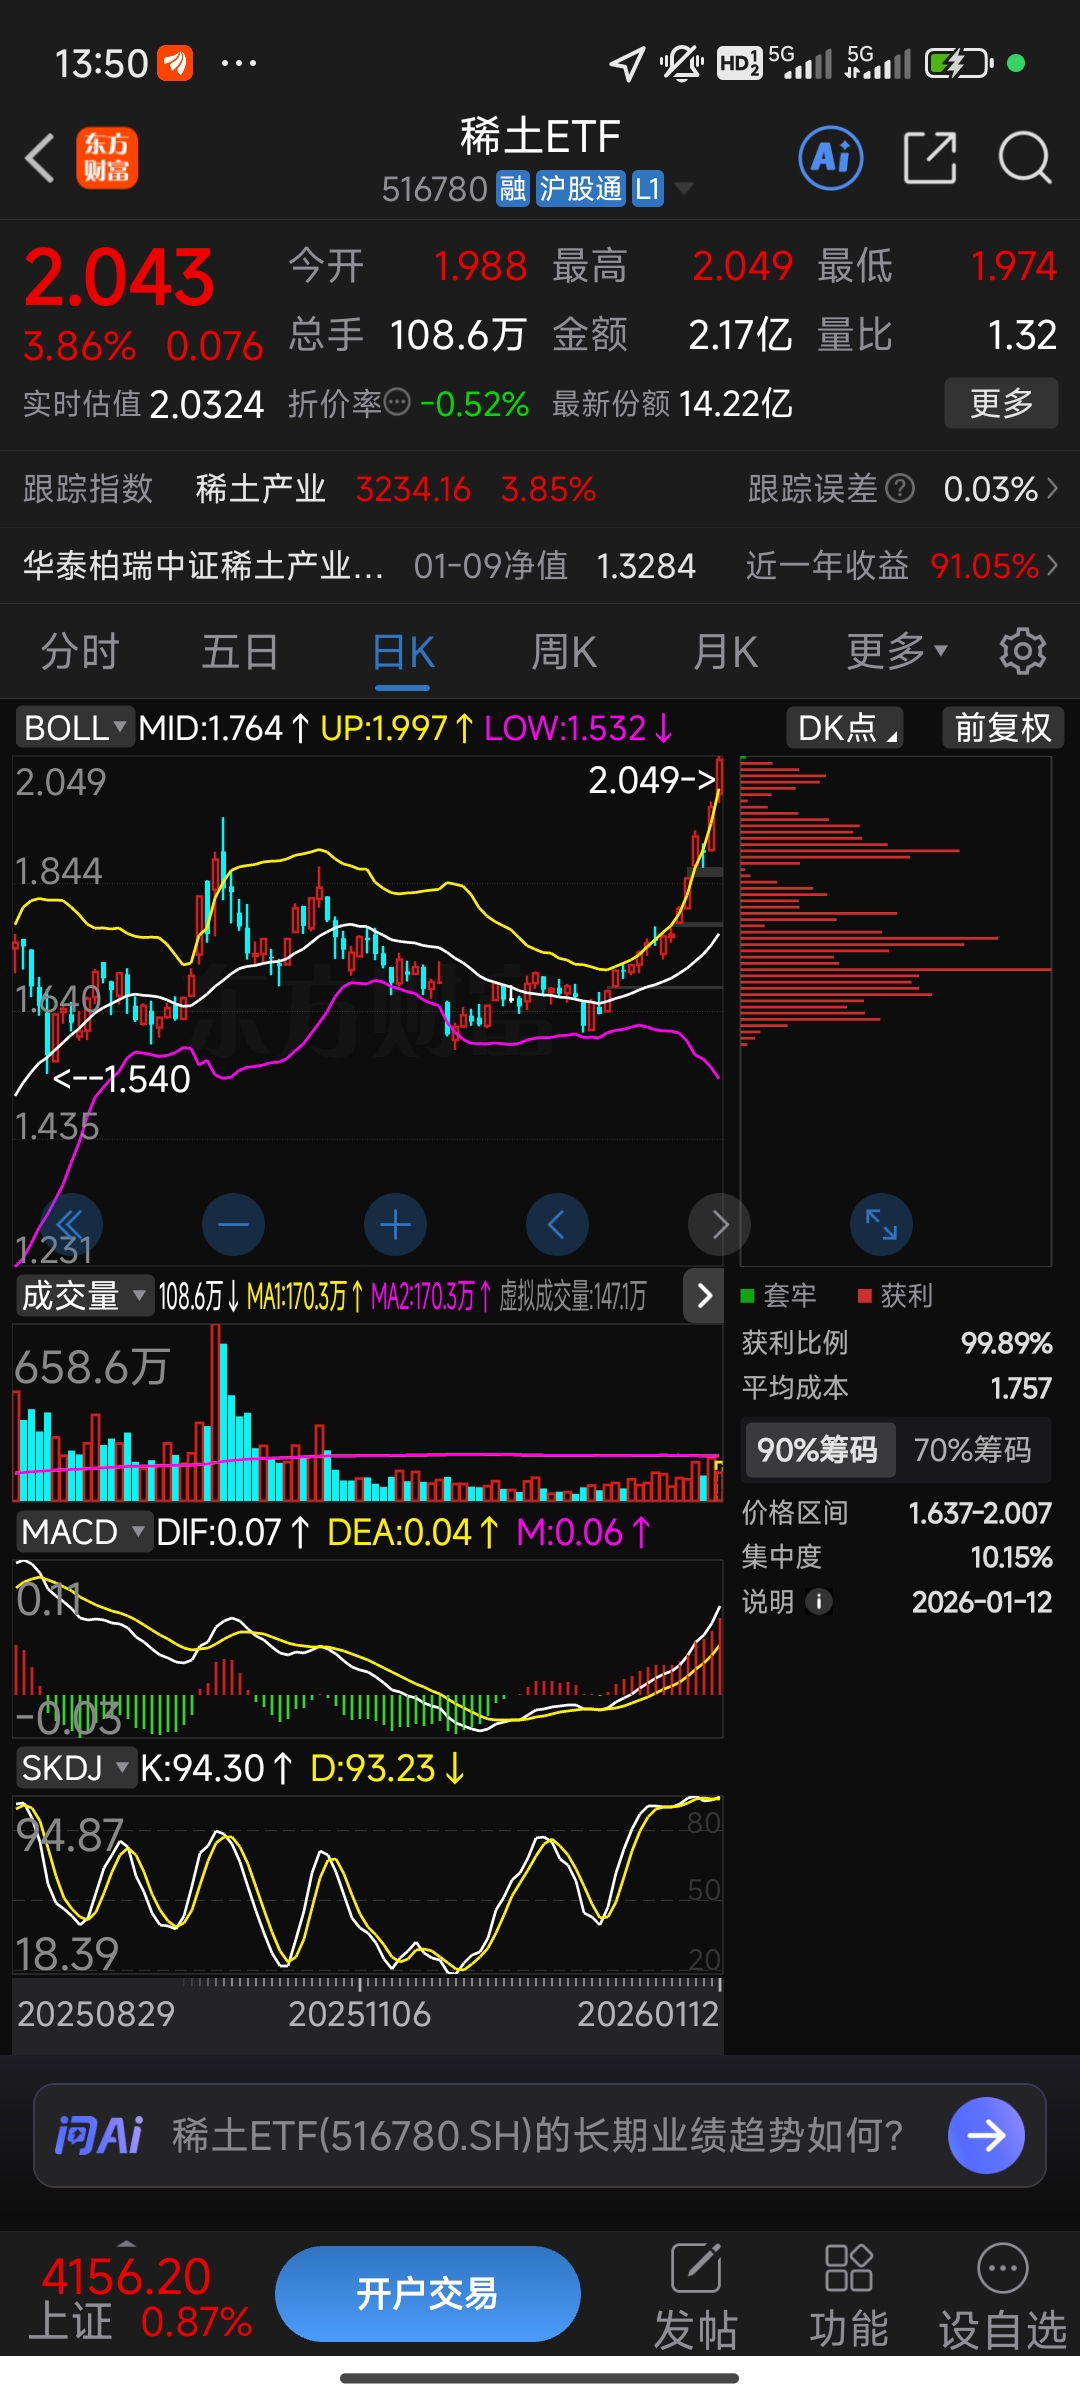Open chart settings gear icon
Image resolution: width=1080 pixels, height=2400 pixels.
(x=1022, y=652)
